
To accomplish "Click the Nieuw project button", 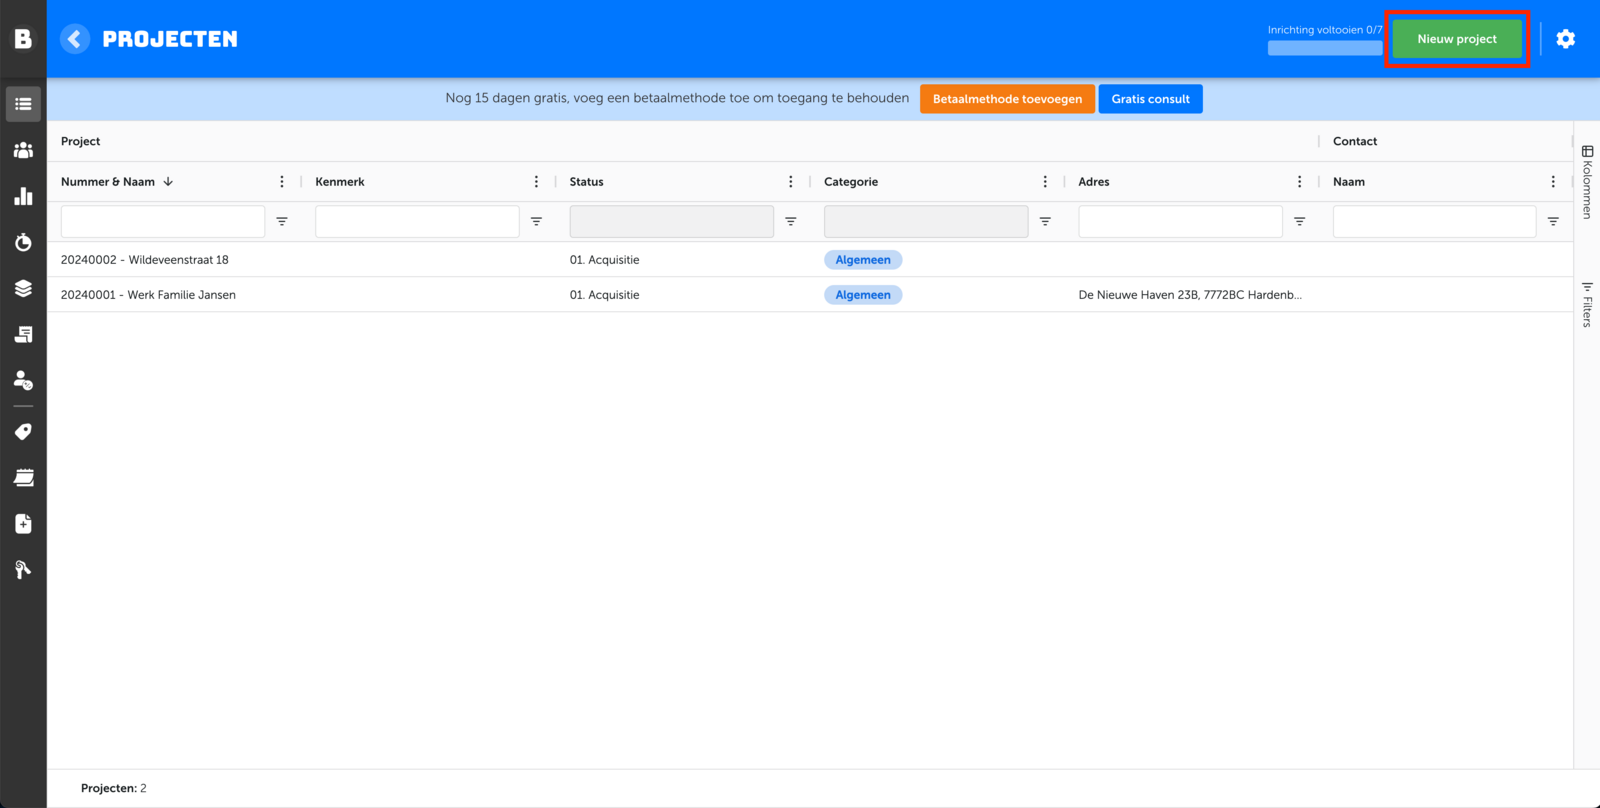I will 1456,39.
